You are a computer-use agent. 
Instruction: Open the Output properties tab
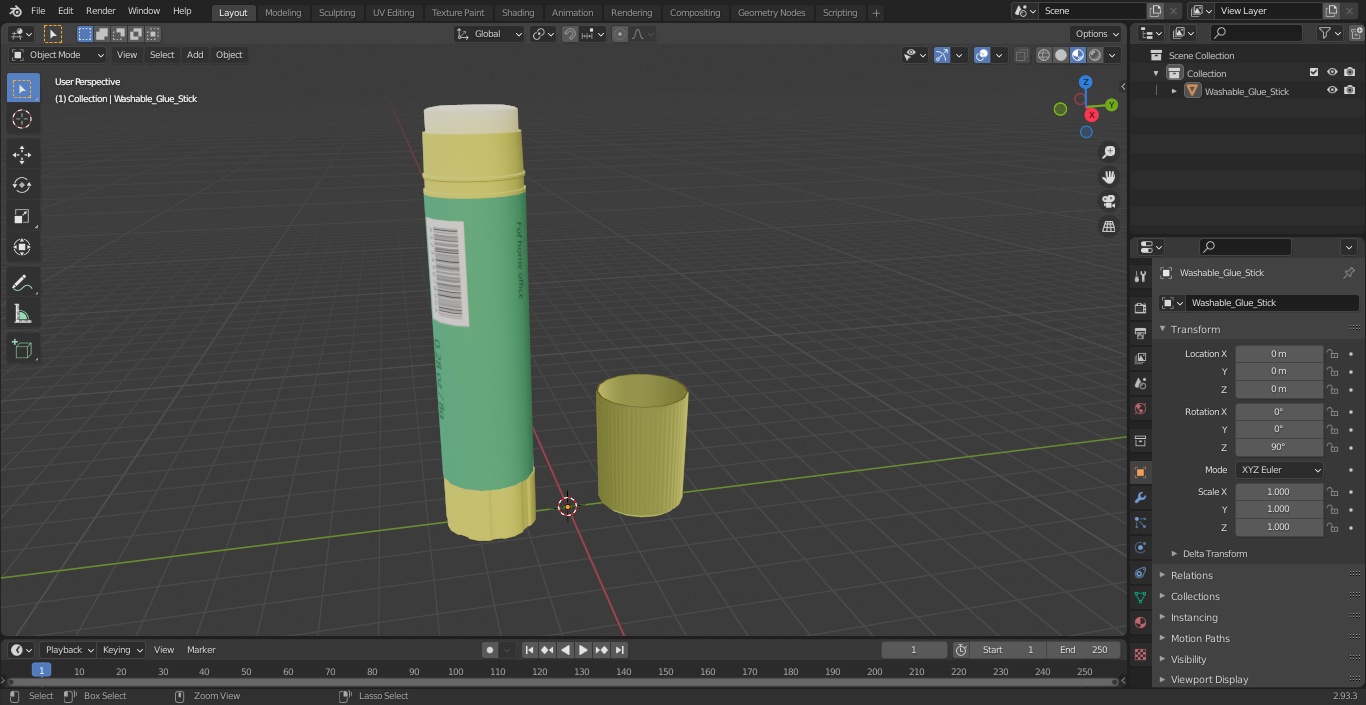pyautogui.click(x=1140, y=333)
